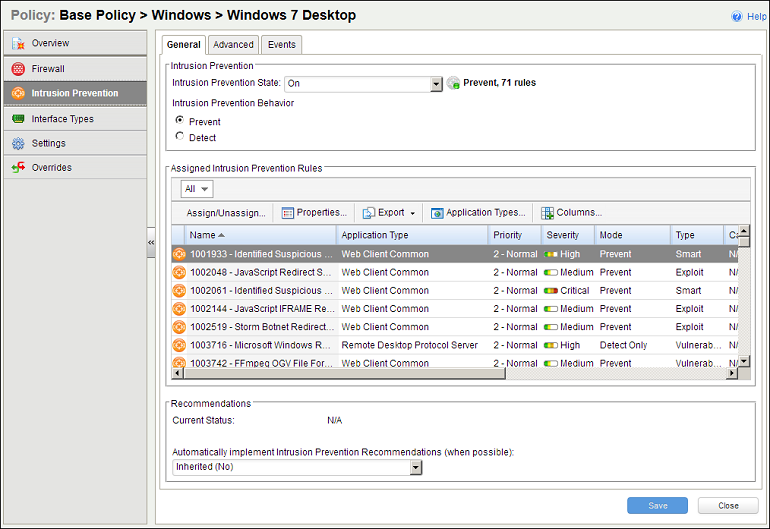Select the Detect radio button
Image resolution: width=770 pixels, height=529 pixels.
pyautogui.click(x=180, y=137)
